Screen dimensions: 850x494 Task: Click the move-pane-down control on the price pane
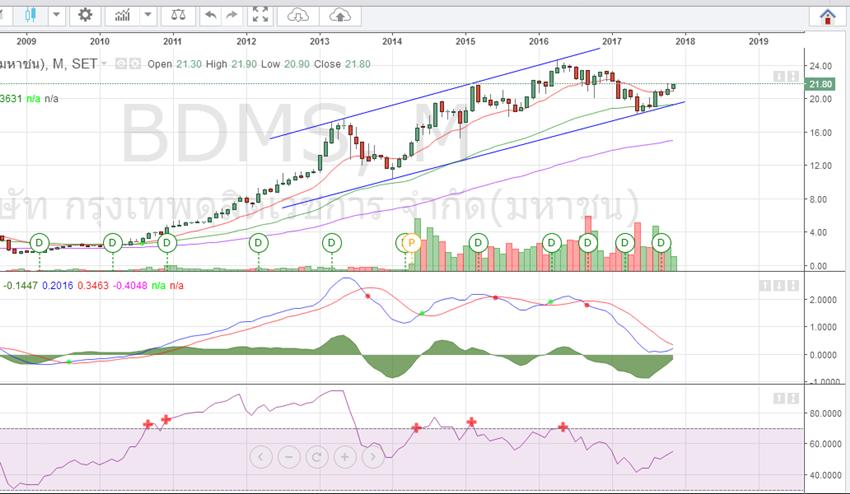coord(779,77)
